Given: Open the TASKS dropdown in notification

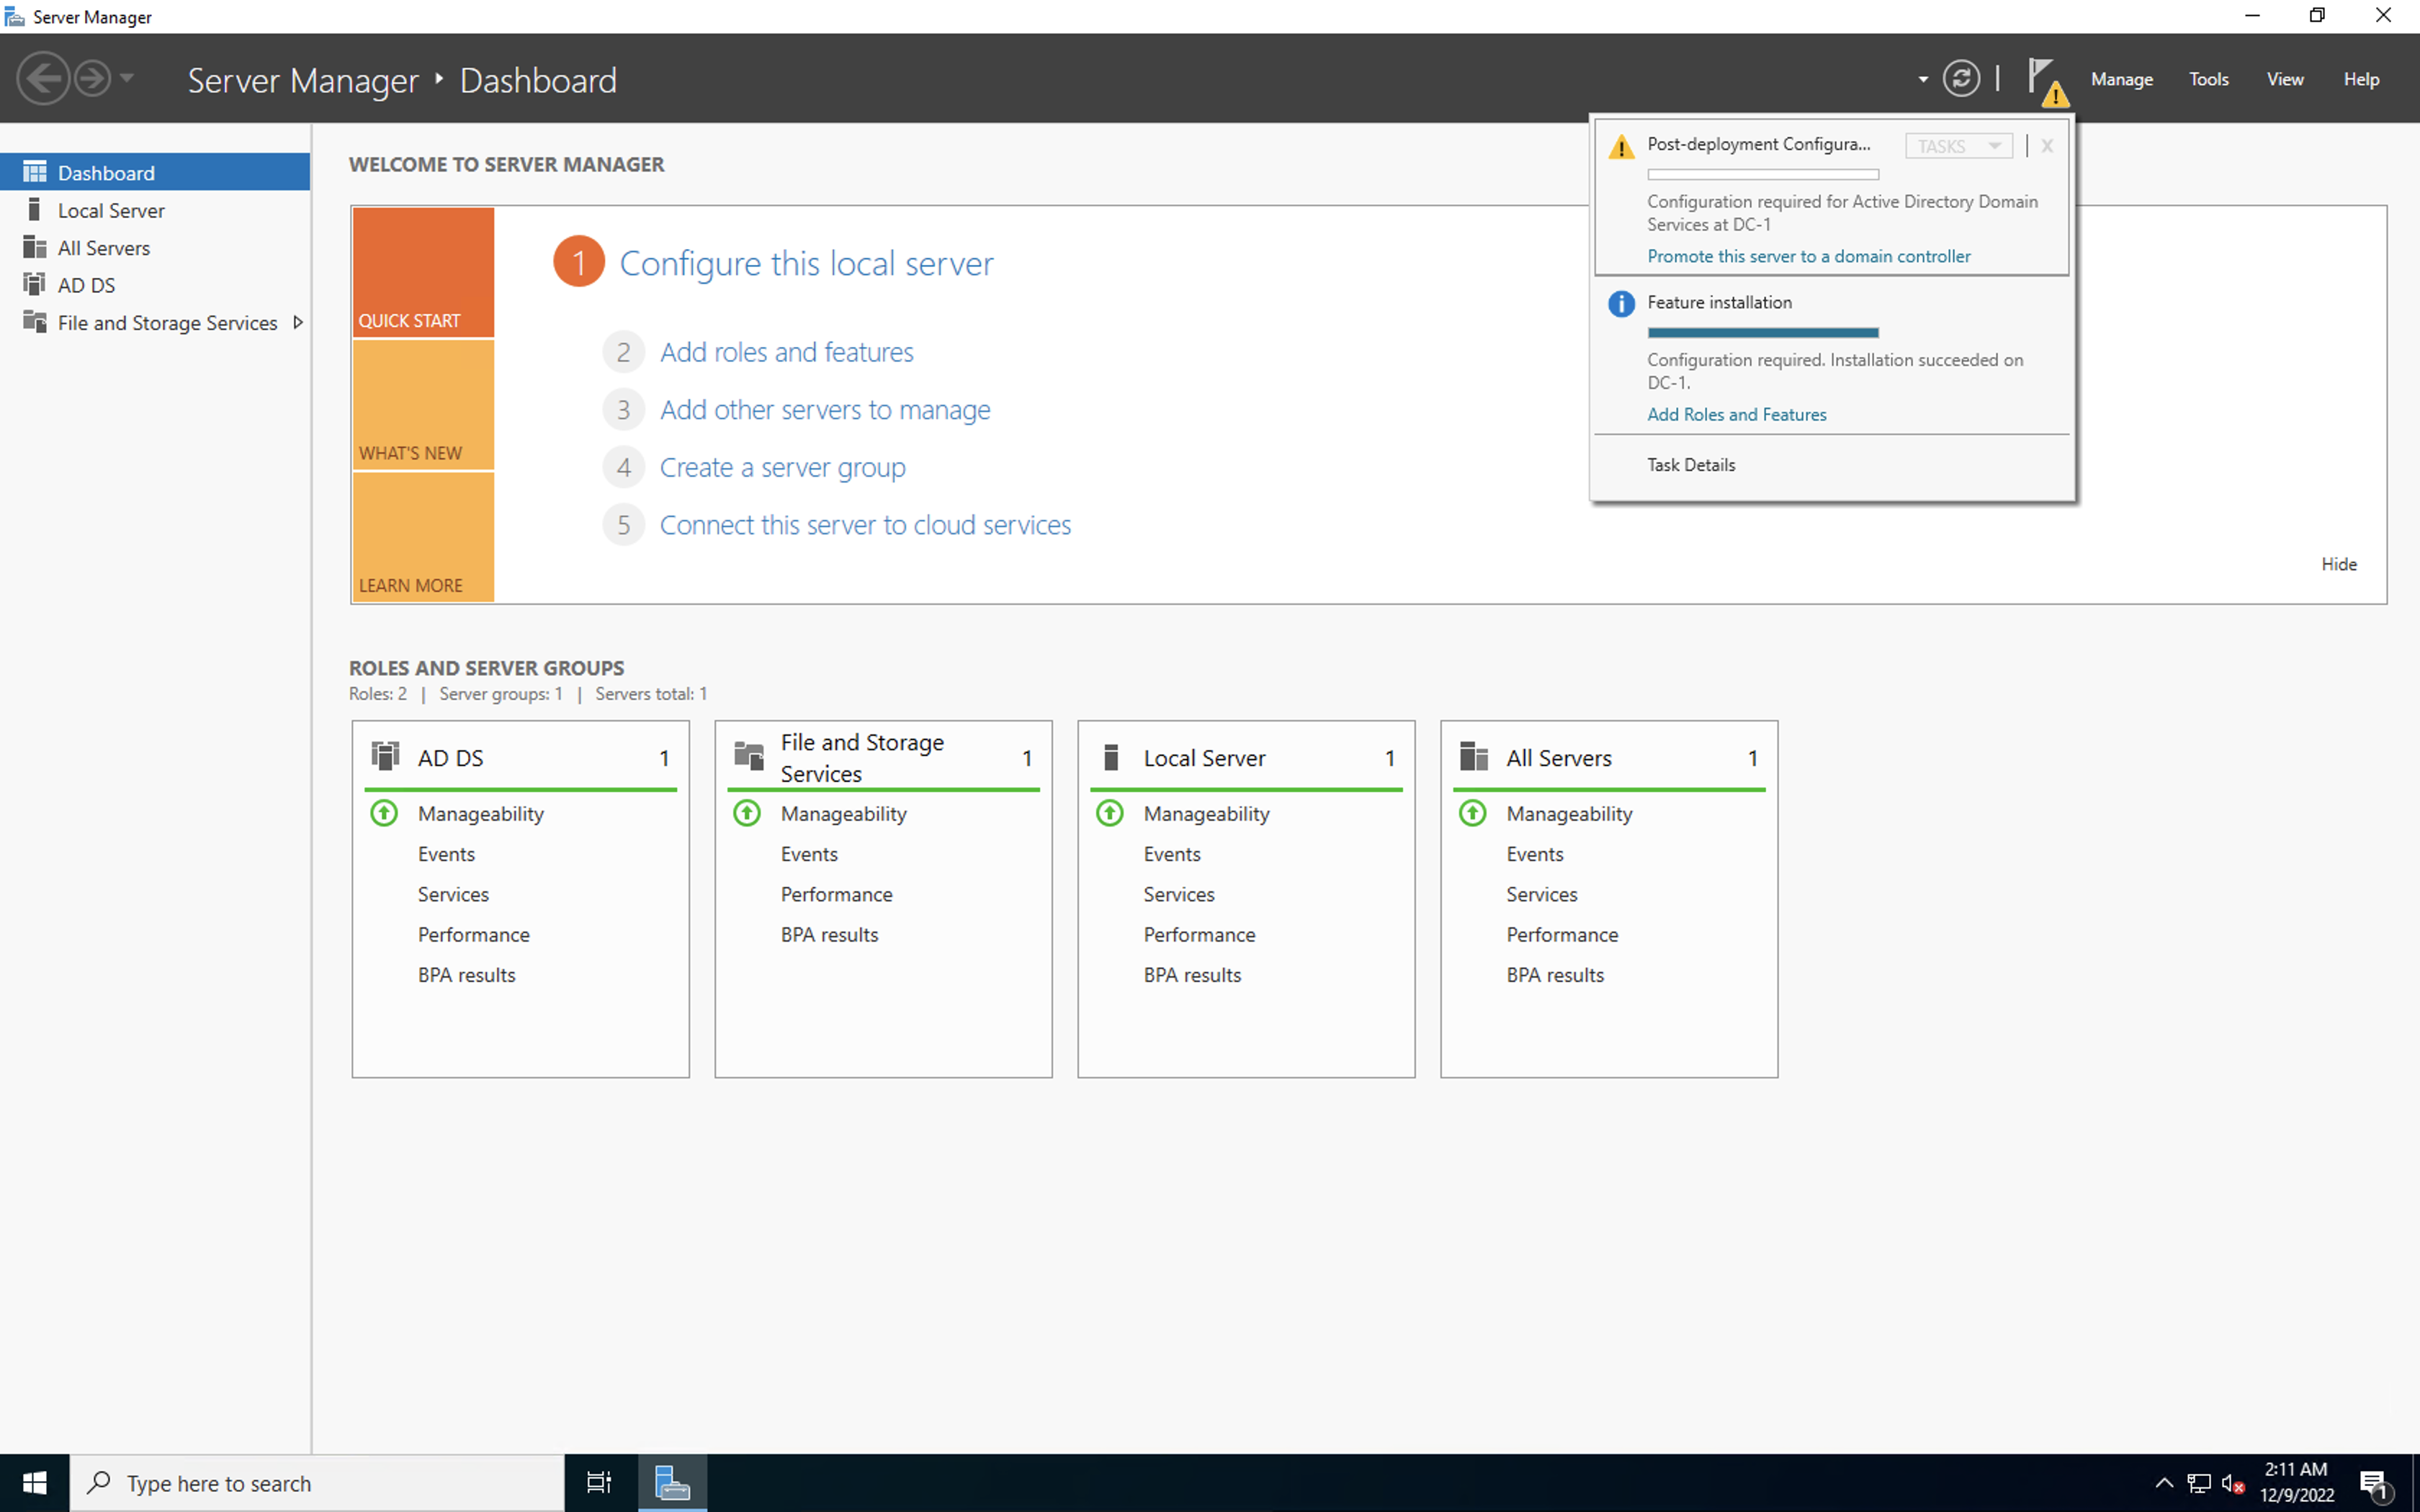Looking at the screenshot, I should click(x=1958, y=146).
